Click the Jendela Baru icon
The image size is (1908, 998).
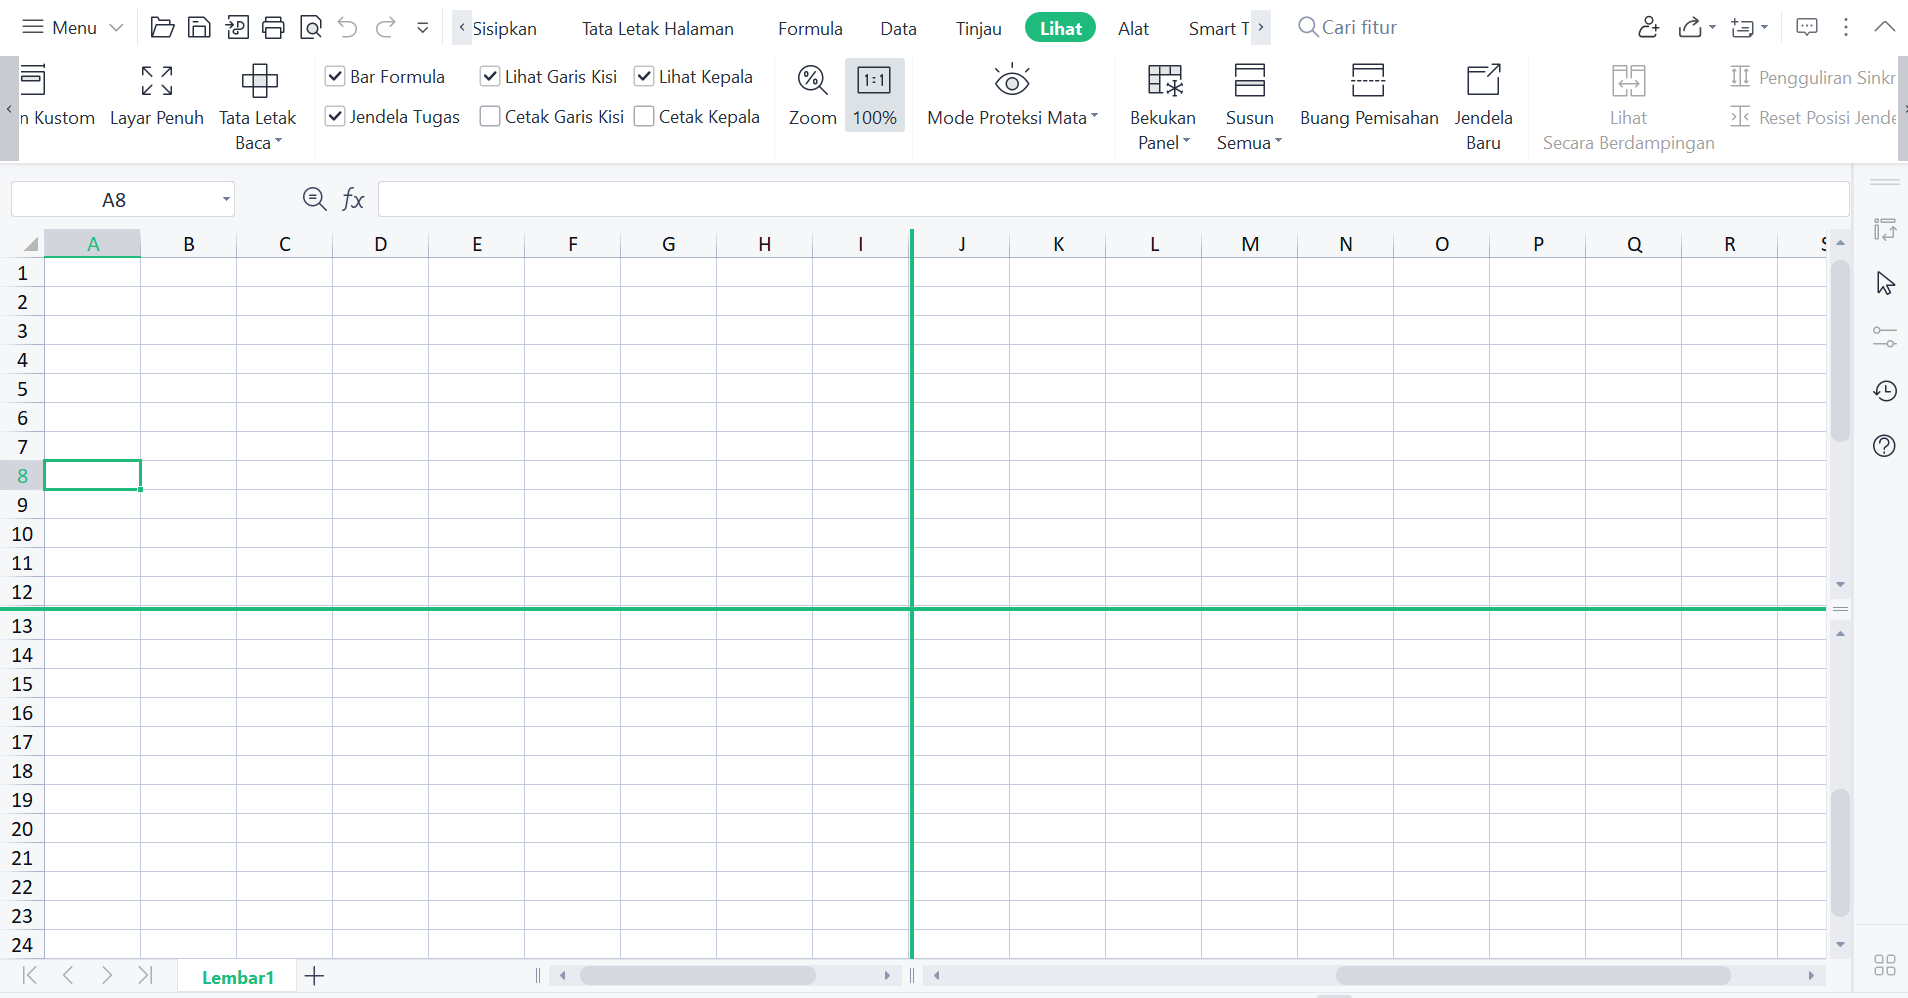[1483, 81]
